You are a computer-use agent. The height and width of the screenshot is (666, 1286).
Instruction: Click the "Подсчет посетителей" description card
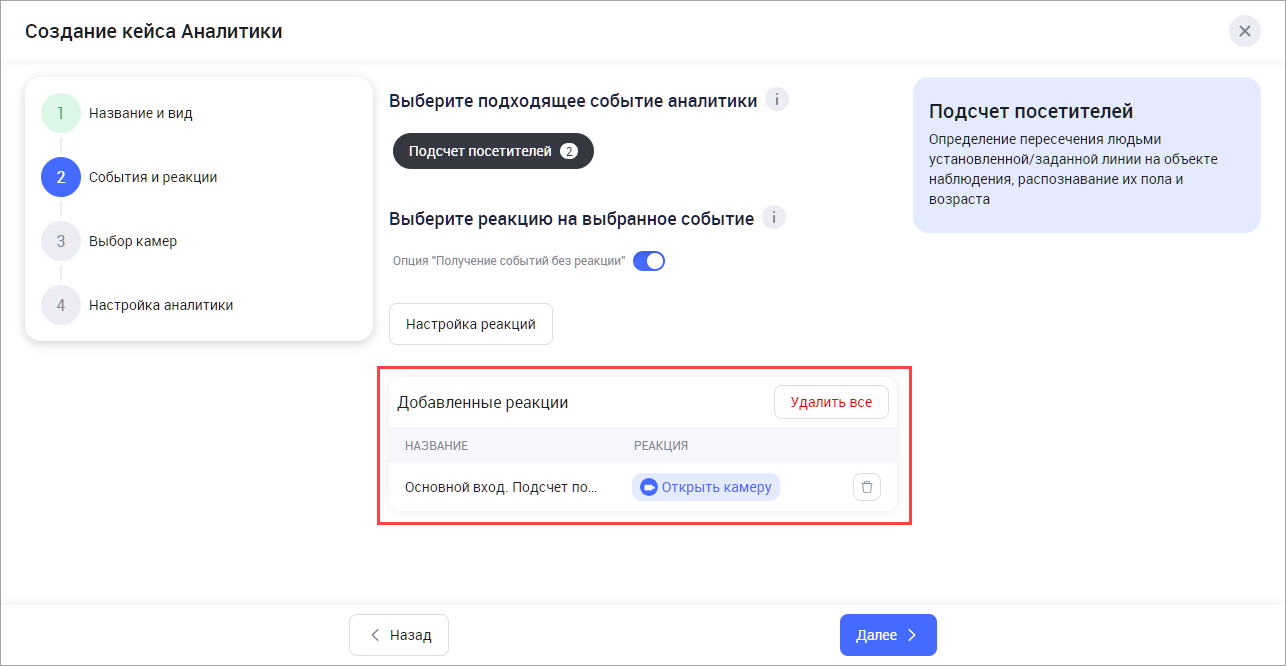tap(1086, 155)
